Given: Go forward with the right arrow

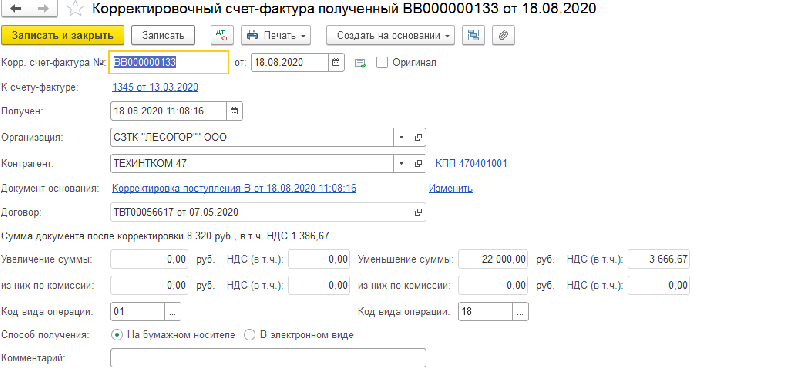Looking at the screenshot, I should click(x=44, y=9).
